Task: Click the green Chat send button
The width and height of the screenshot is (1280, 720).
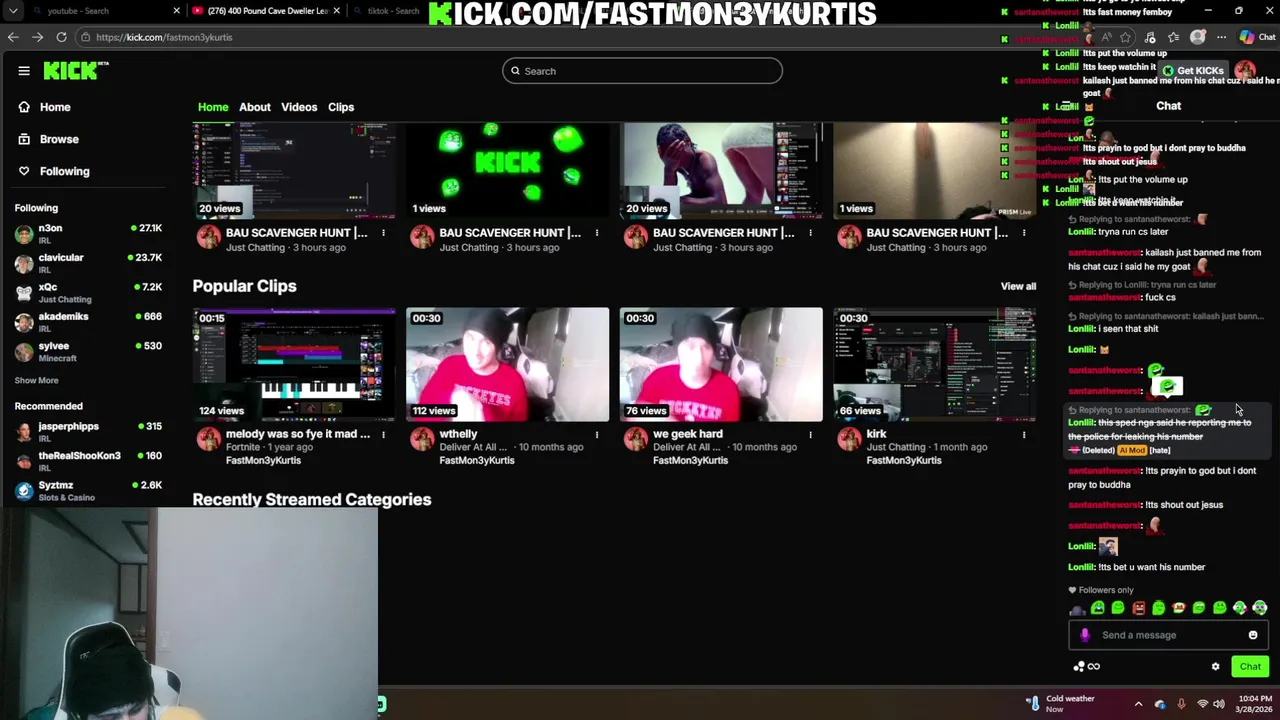Action: pyautogui.click(x=1250, y=667)
